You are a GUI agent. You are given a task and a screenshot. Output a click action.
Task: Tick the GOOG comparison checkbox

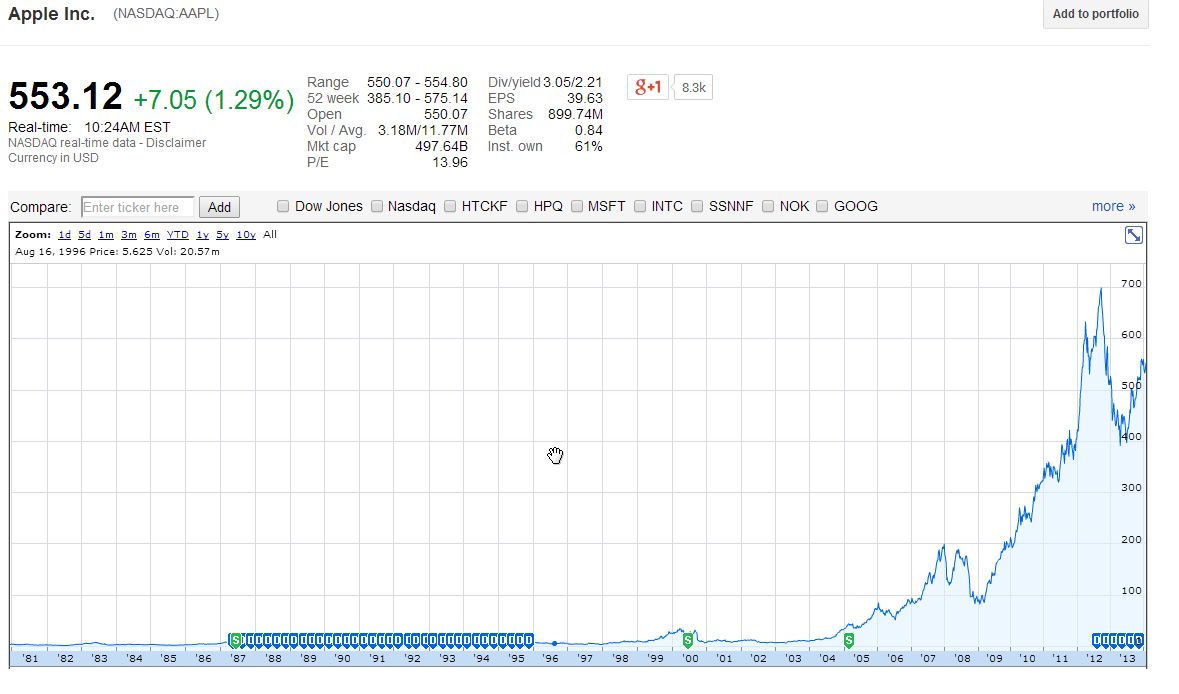(x=823, y=207)
